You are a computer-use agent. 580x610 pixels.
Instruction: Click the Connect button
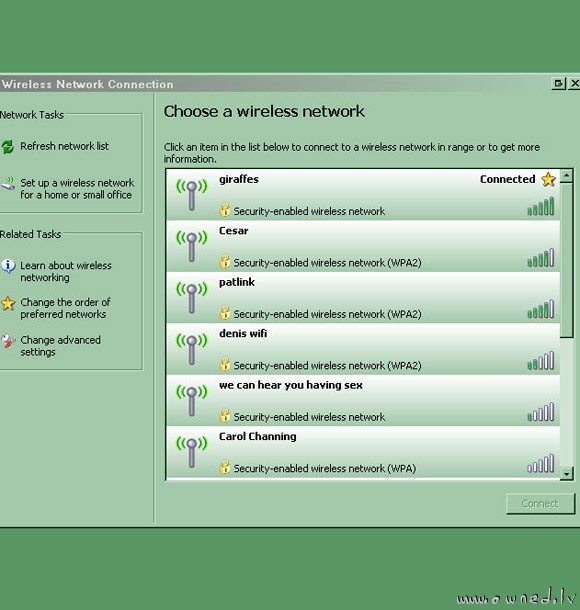click(540, 504)
